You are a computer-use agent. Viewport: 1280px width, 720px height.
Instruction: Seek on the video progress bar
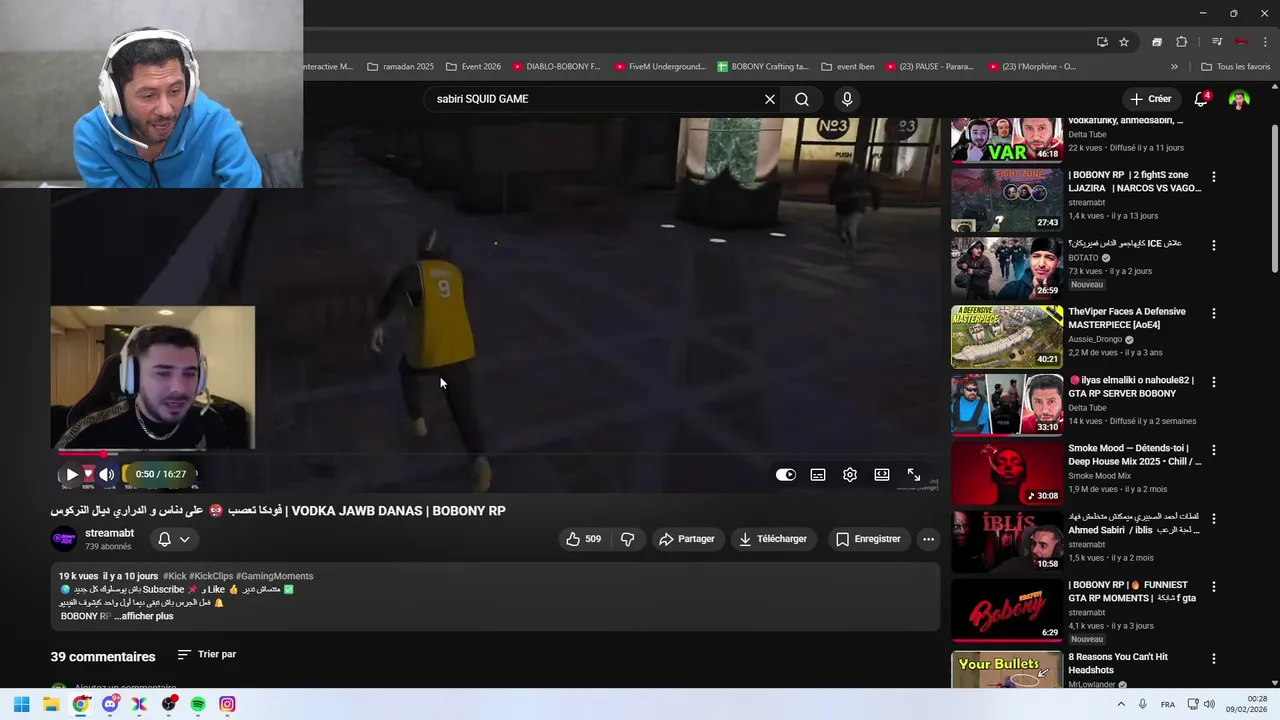click(495, 455)
